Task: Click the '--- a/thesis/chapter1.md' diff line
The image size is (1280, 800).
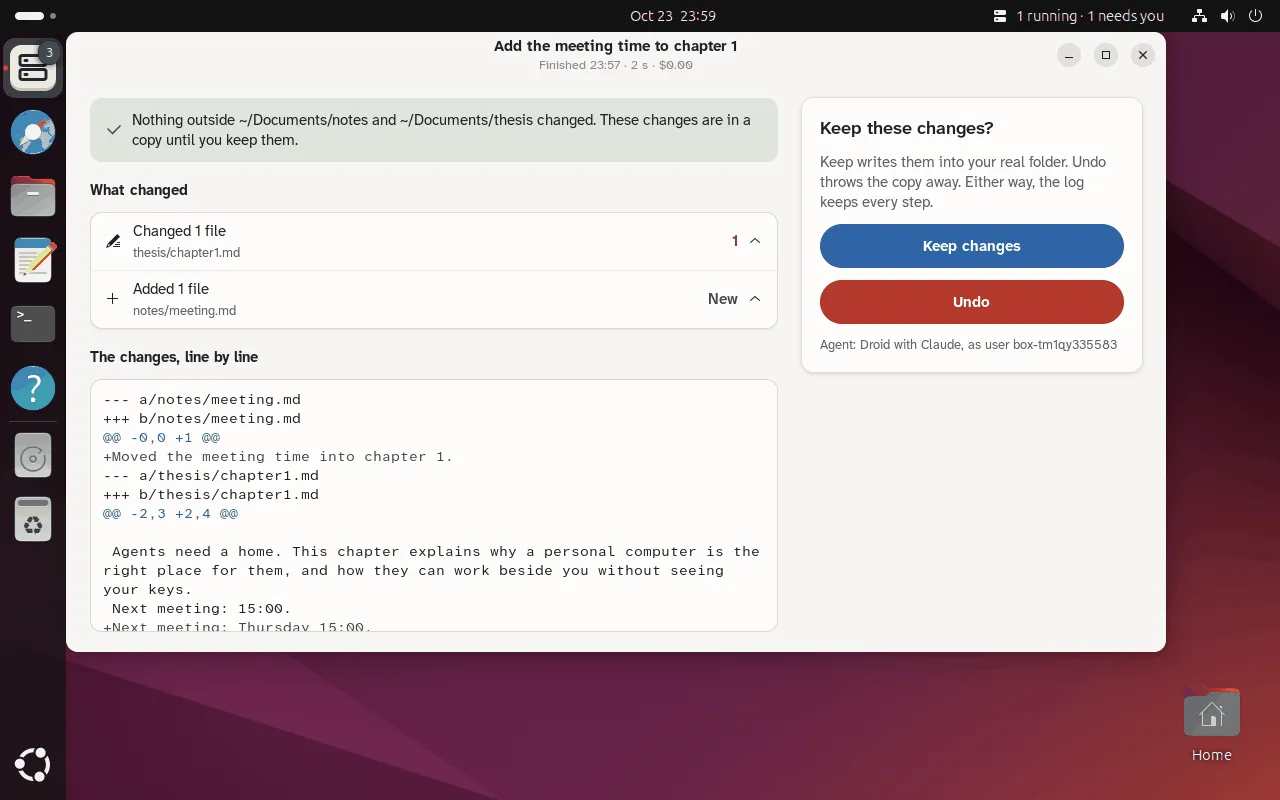Action: point(211,475)
